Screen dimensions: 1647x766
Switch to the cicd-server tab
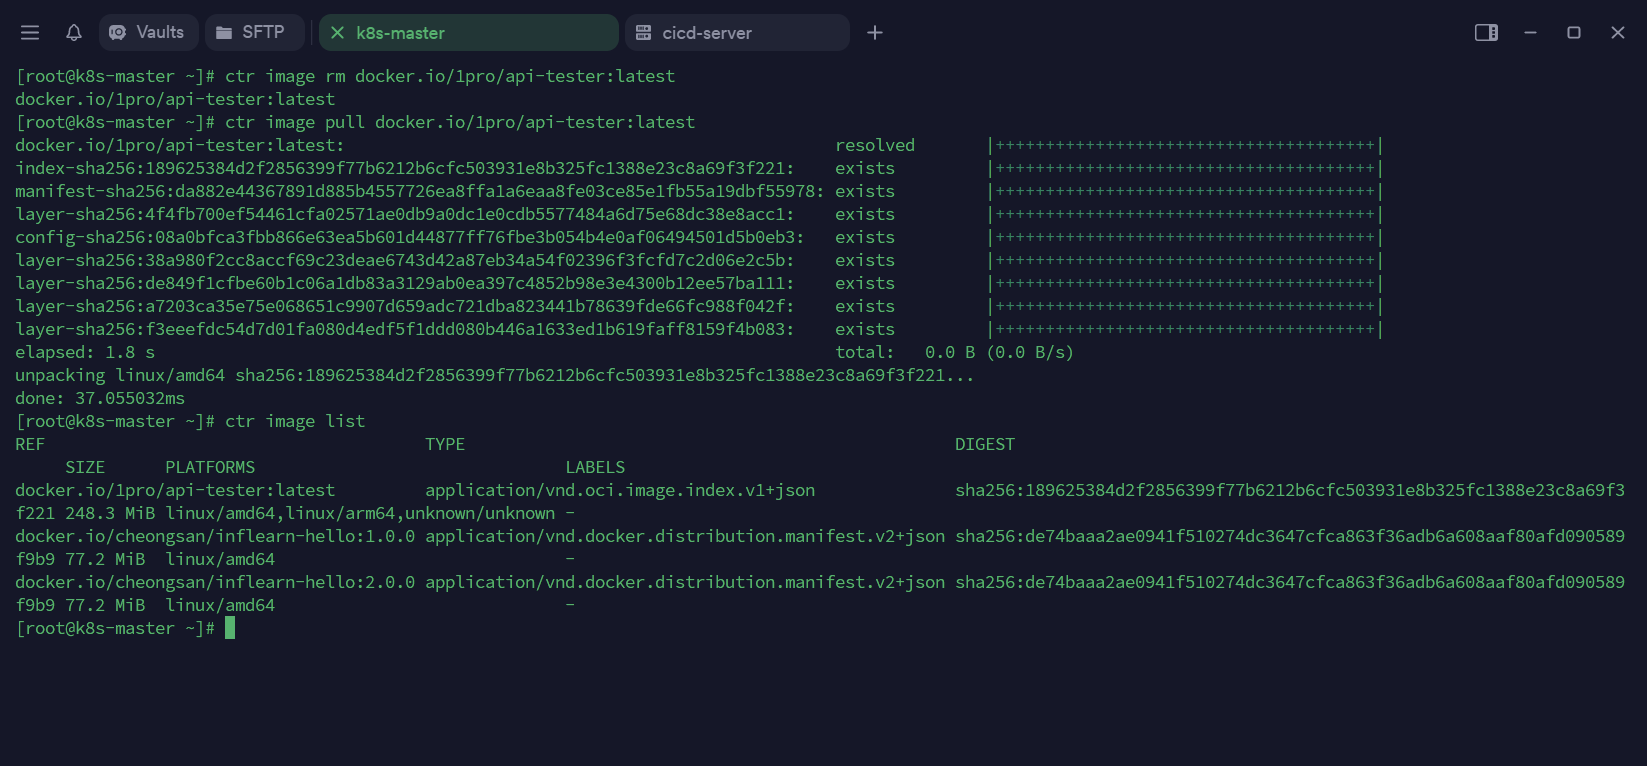(x=736, y=33)
